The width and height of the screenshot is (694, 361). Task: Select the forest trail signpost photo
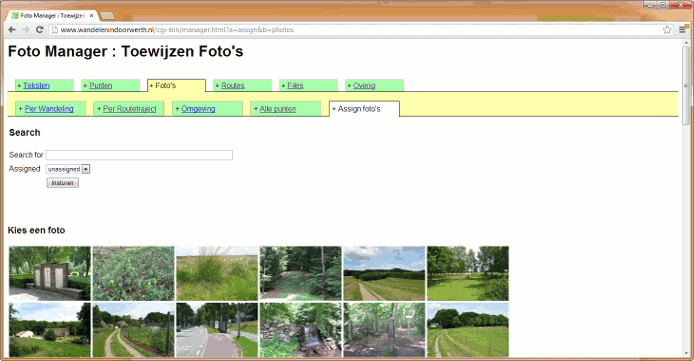click(x=384, y=330)
